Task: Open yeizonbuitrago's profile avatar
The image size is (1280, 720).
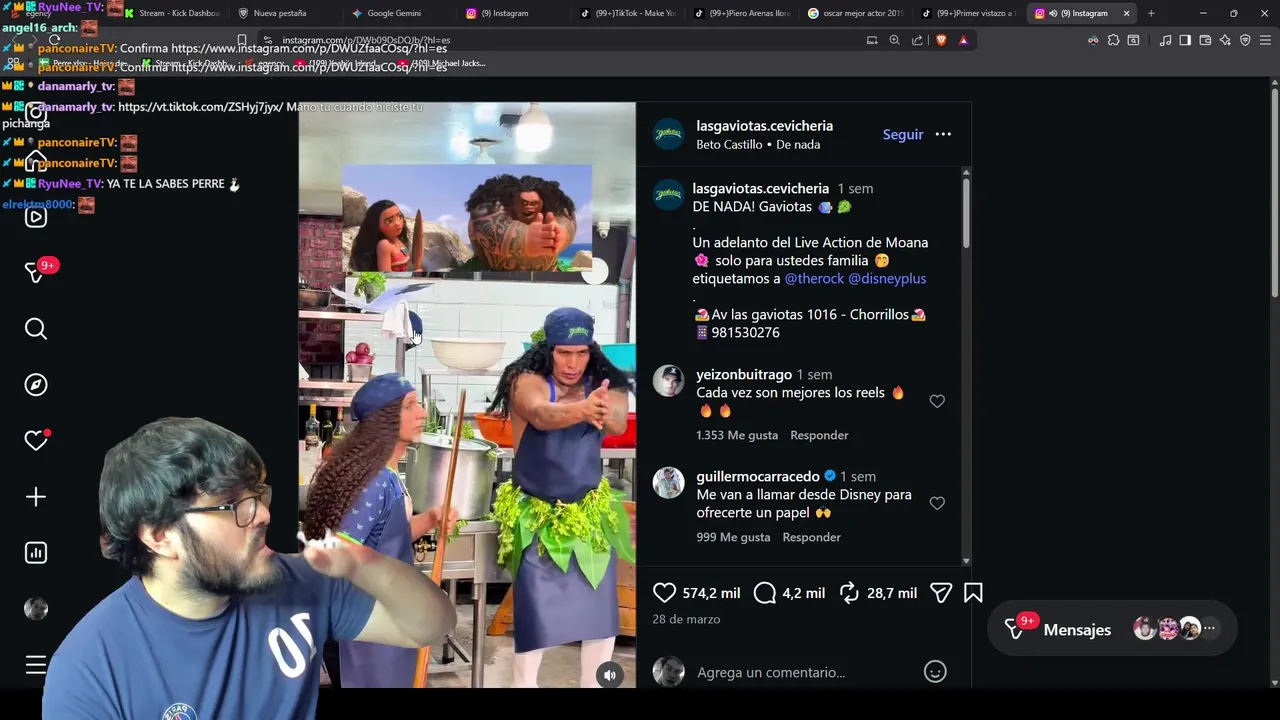Action: pyautogui.click(x=668, y=380)
